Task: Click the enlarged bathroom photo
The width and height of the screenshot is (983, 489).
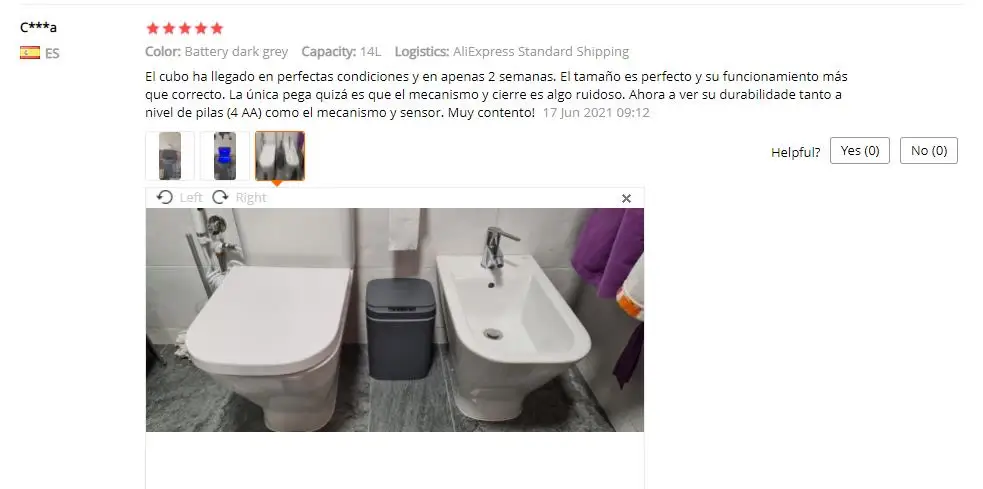Action: 395,320
